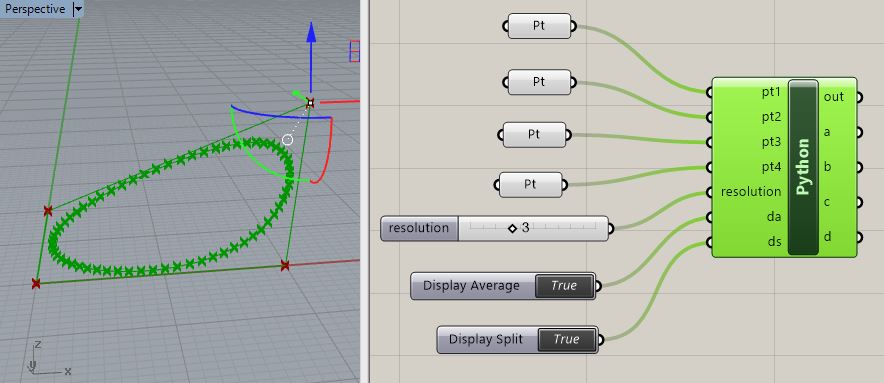Select the Pt parameter wired to pt4

pyautogui.click(x=530, y=184)
